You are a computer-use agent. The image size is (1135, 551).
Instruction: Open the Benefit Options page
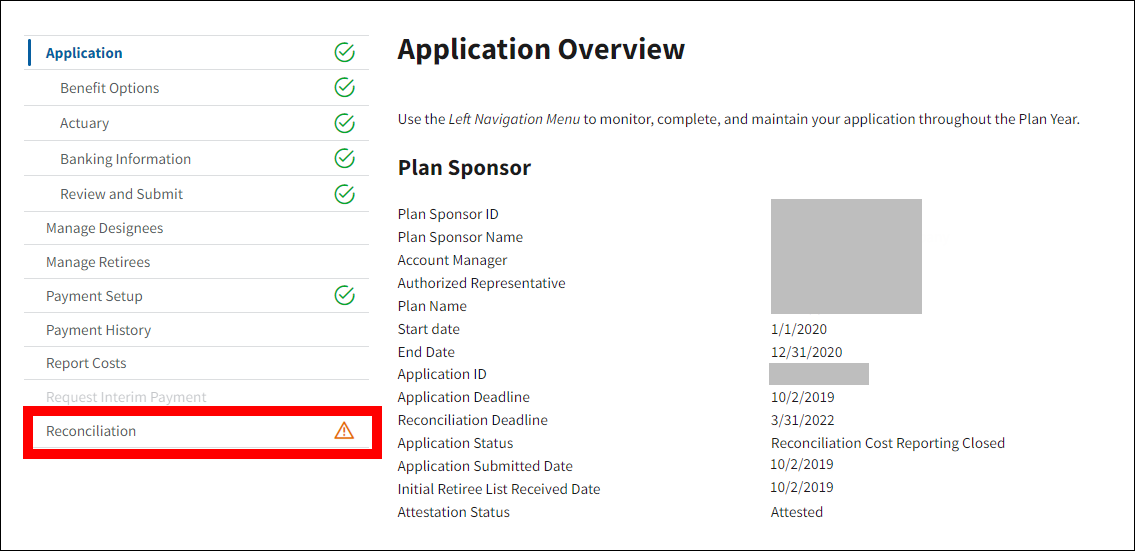109,88
